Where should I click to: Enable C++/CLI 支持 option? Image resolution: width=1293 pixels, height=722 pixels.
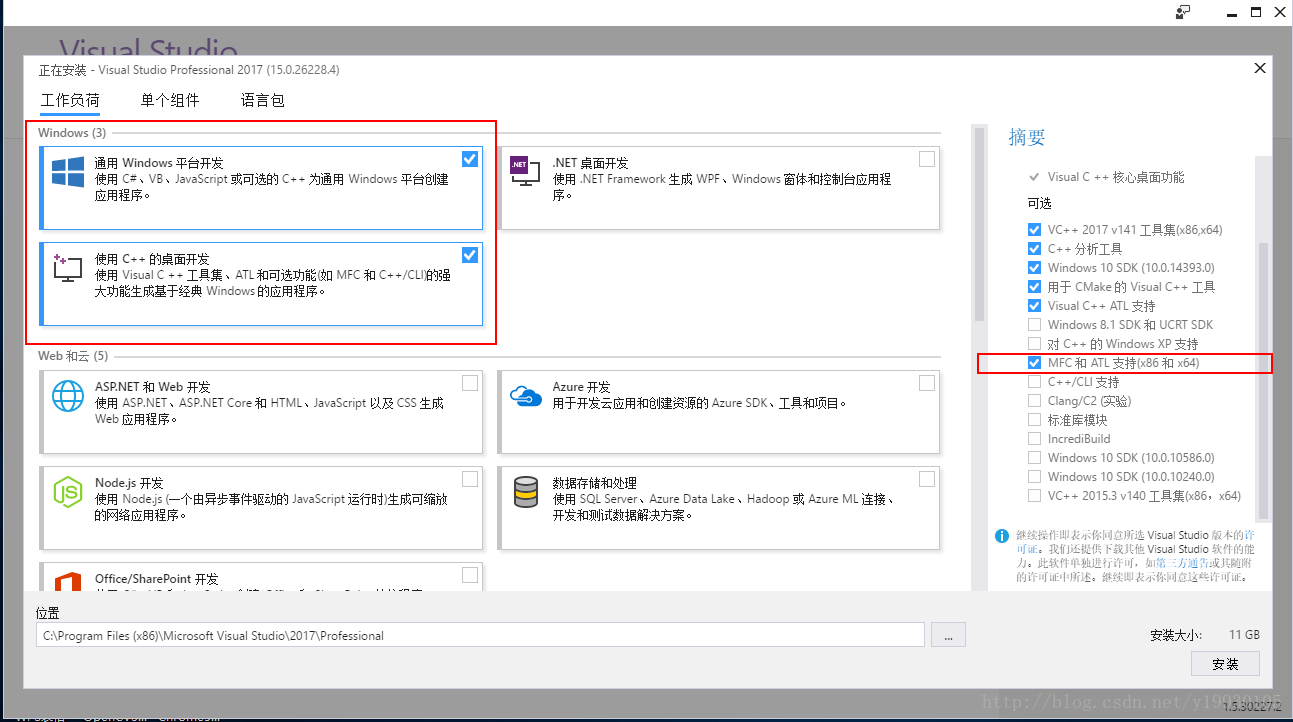pos(1035,382)
